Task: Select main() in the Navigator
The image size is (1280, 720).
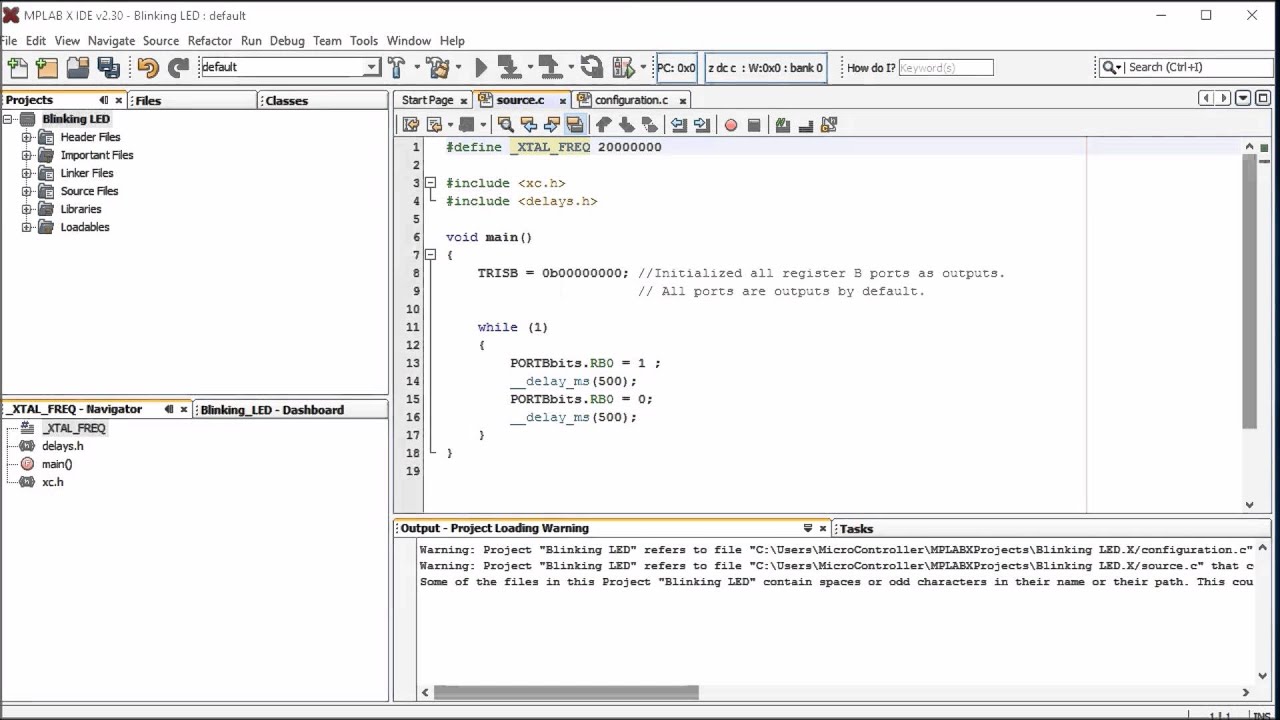Action: click(57, 464)
